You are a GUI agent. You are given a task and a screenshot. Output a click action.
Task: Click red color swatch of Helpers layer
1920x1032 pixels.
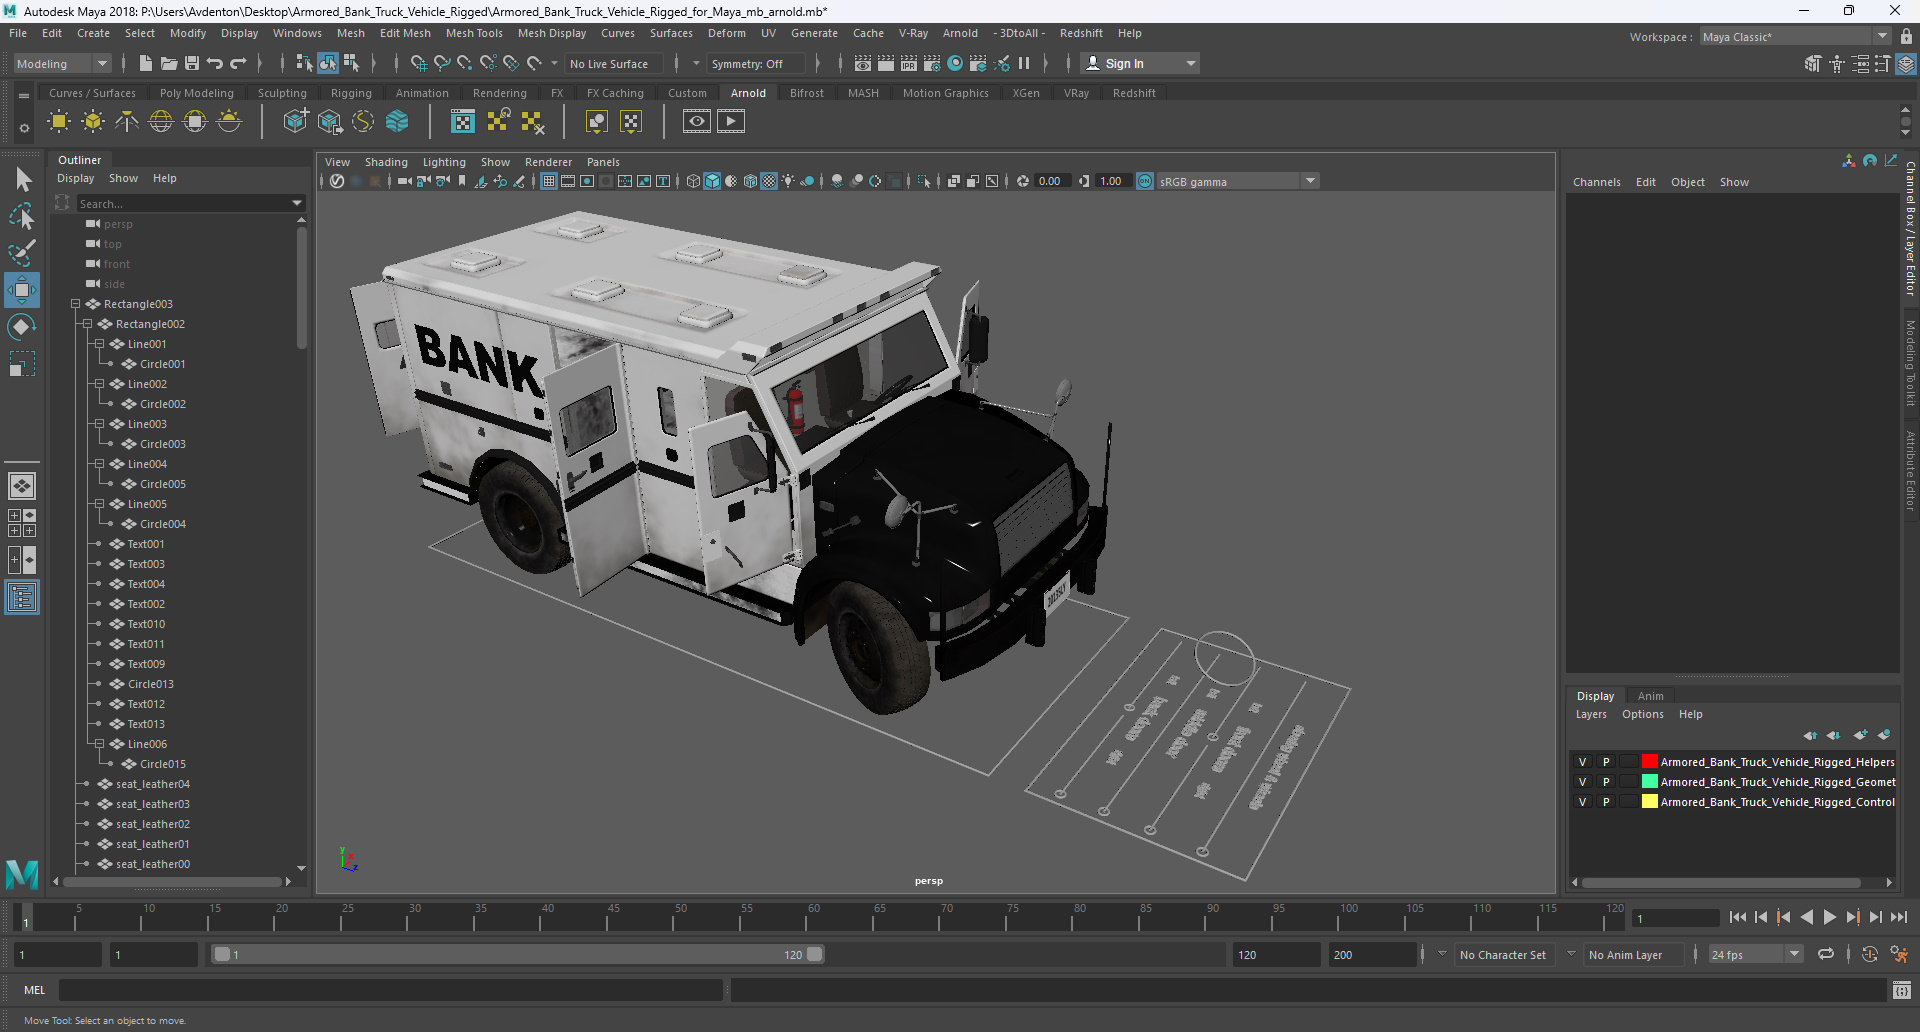click(x=1650, y=762)
